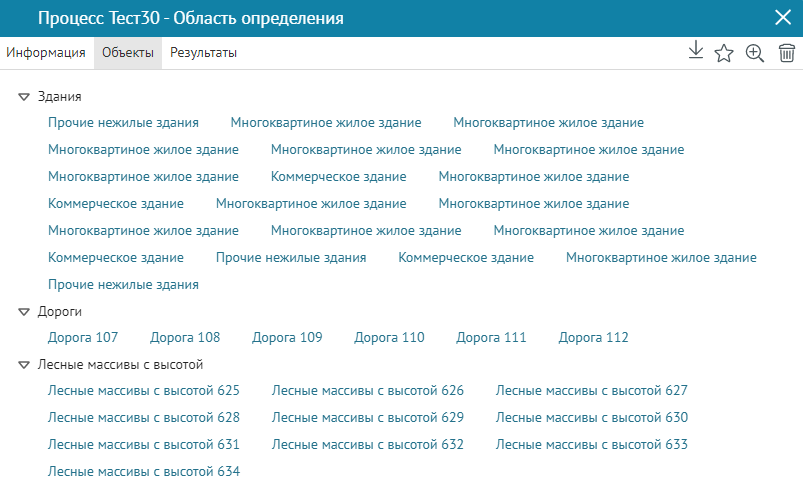The width and height of the screenshot is (803, 484).
Task: Open the first Прочие нежилые здания link
Action: click(x=123, y=123)
